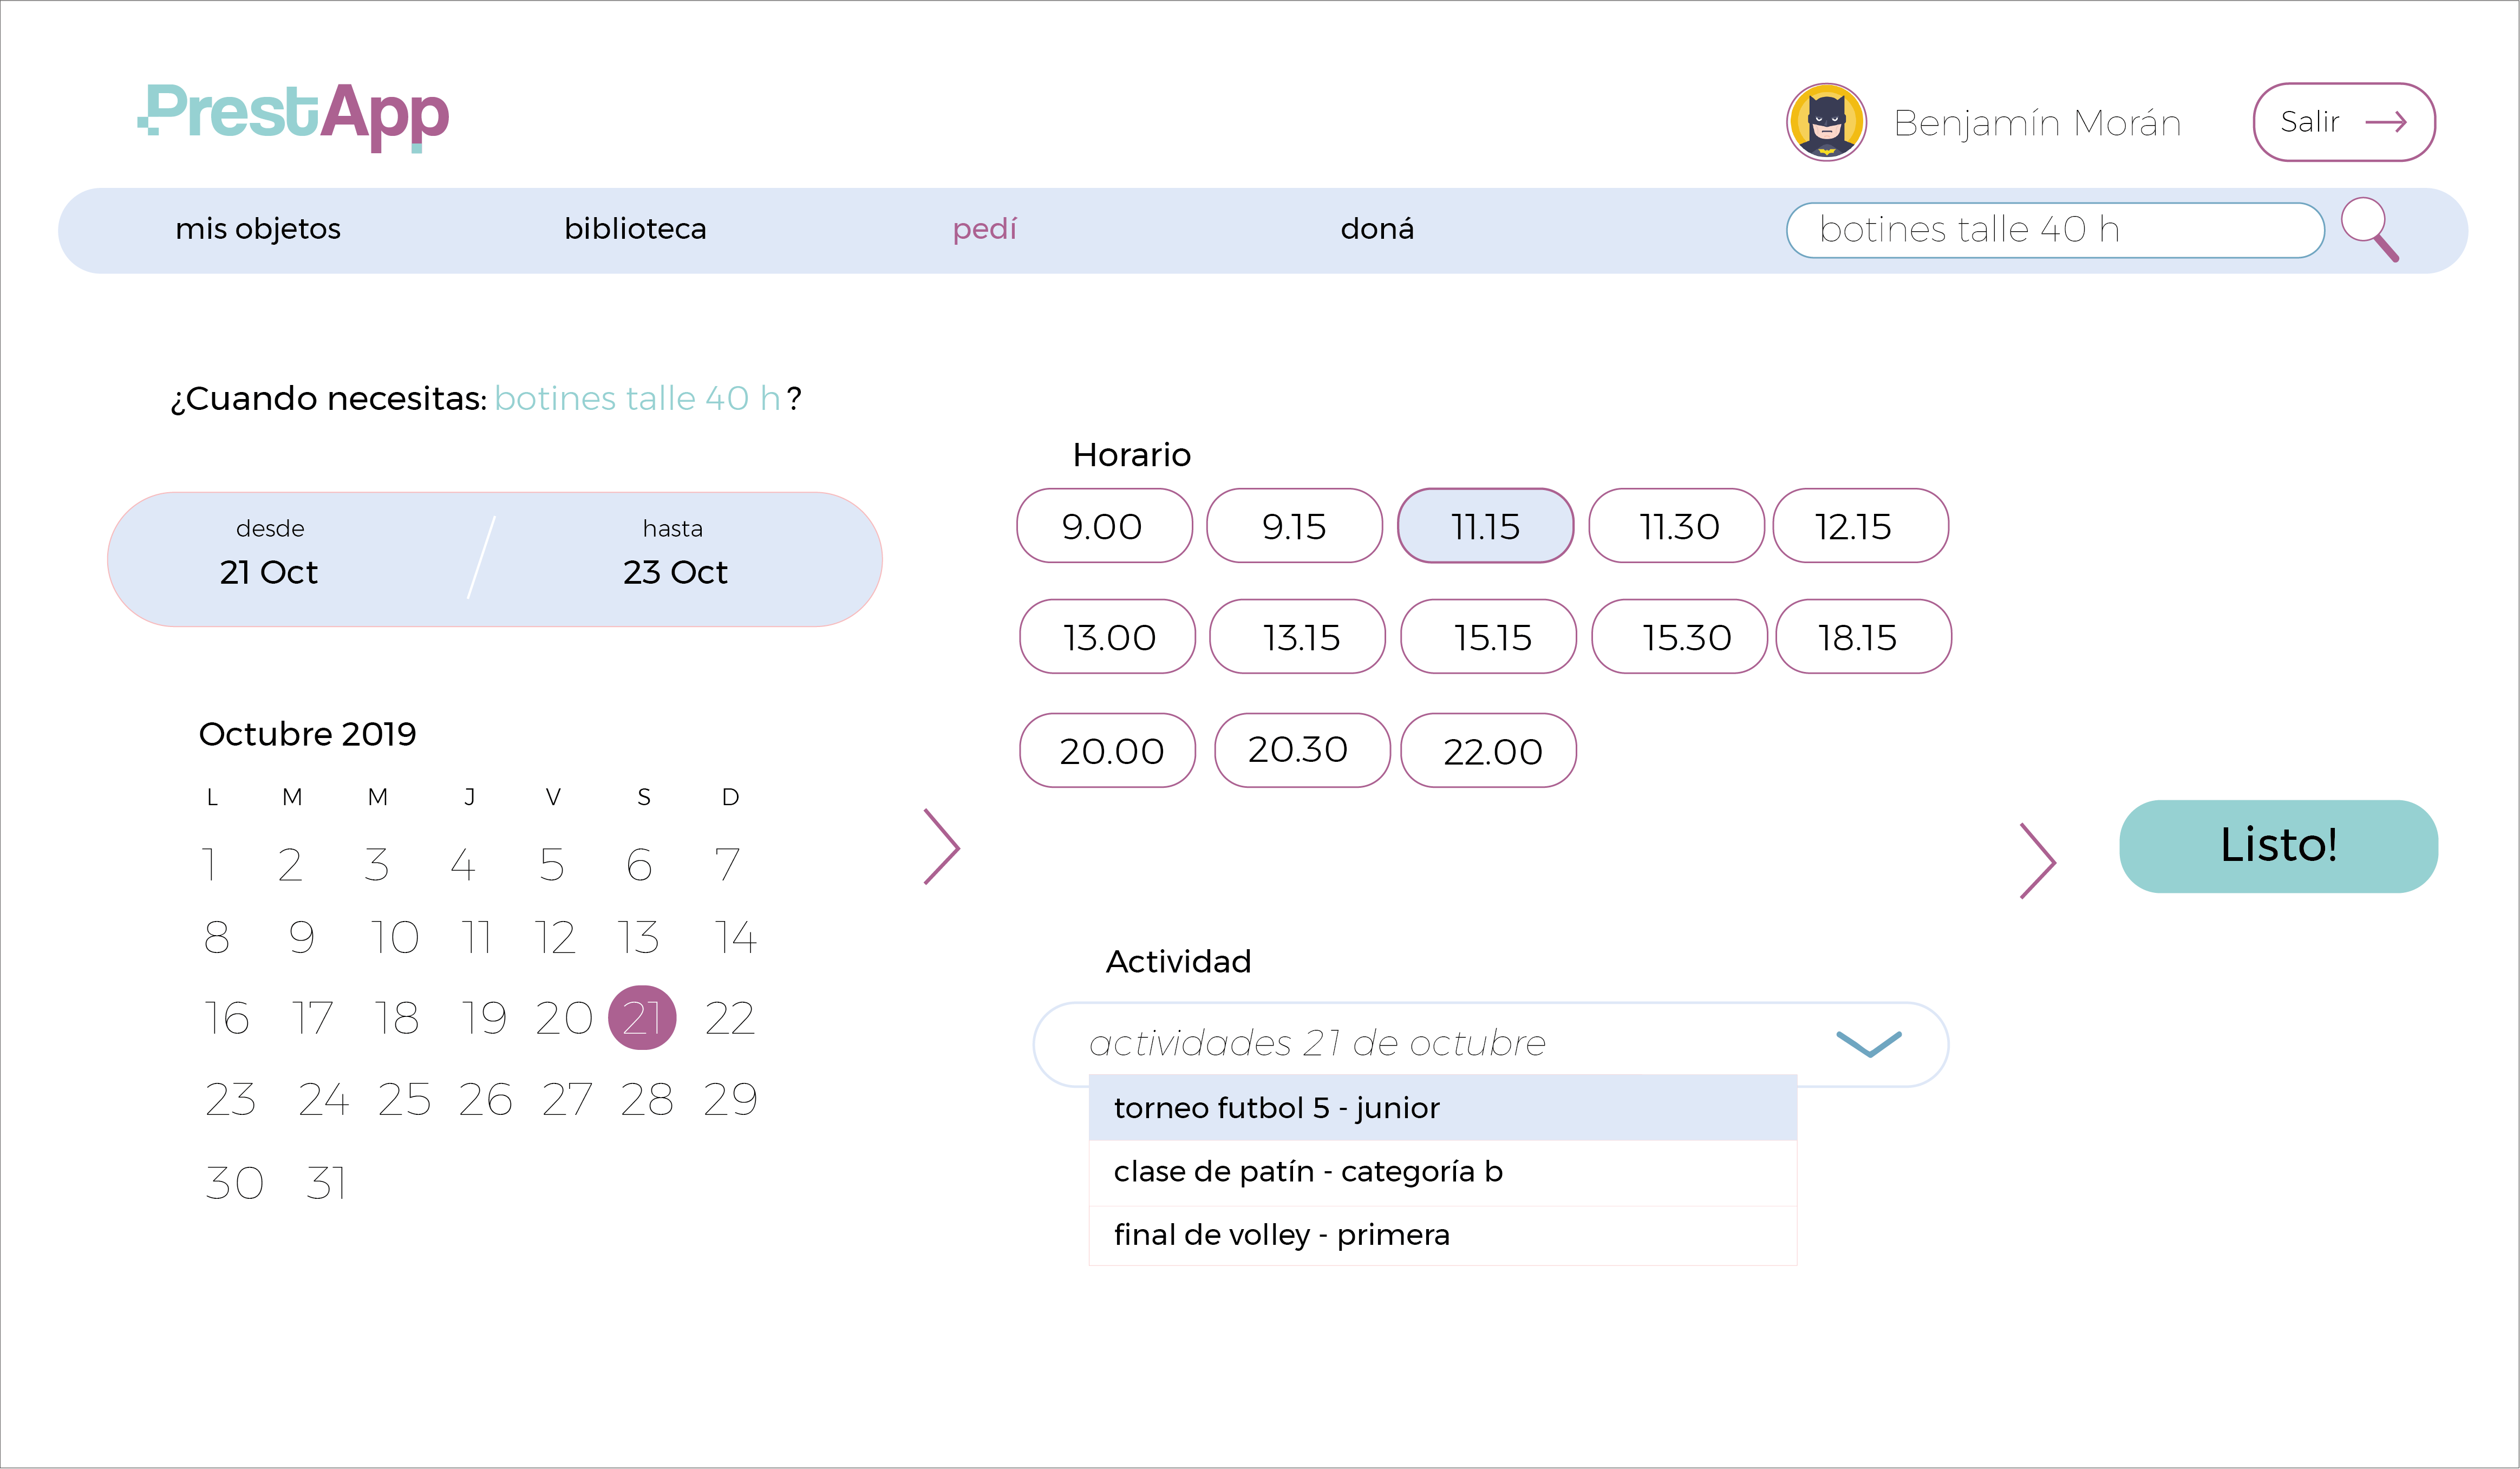Screen dimensions: 2520x1469
Task: Click the Batman user avatar
Action: click(x=1826, y=122)
